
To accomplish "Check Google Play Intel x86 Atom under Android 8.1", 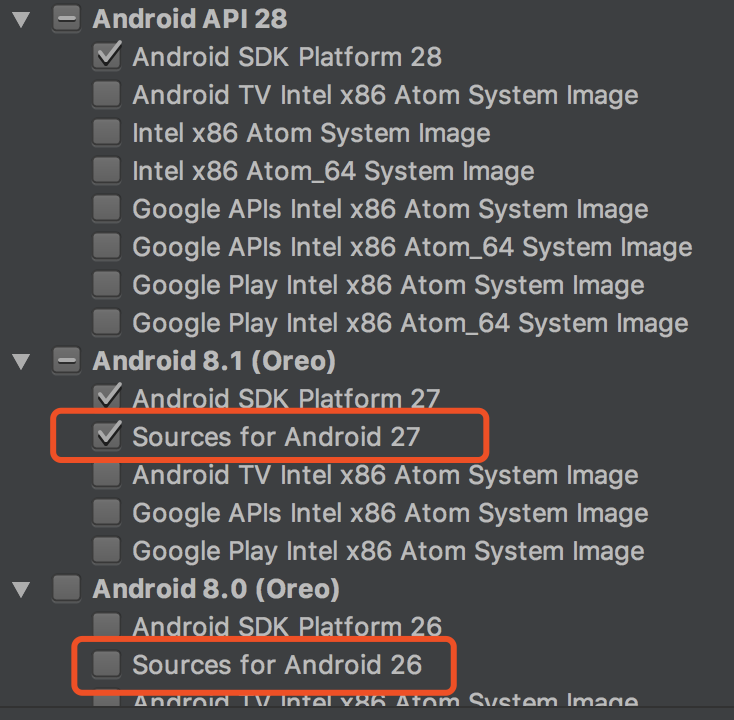I will point(107,551).
